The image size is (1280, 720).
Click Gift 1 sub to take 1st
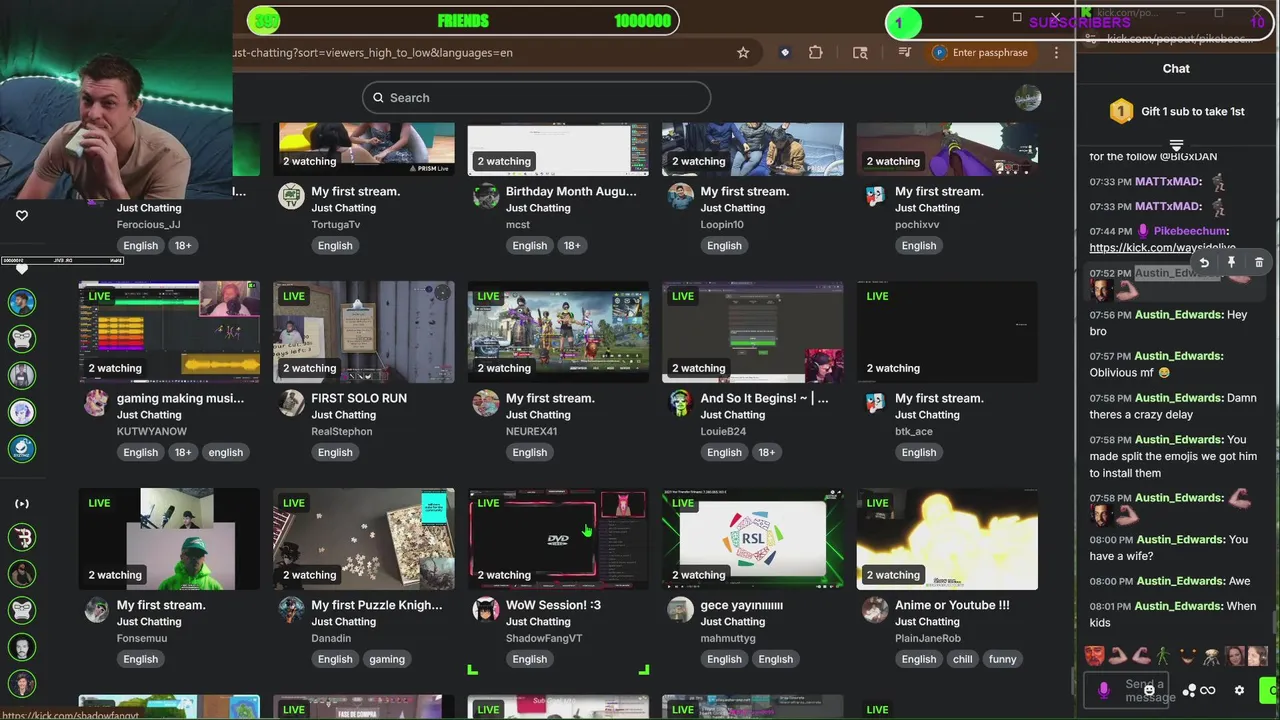coord(1176,111)
